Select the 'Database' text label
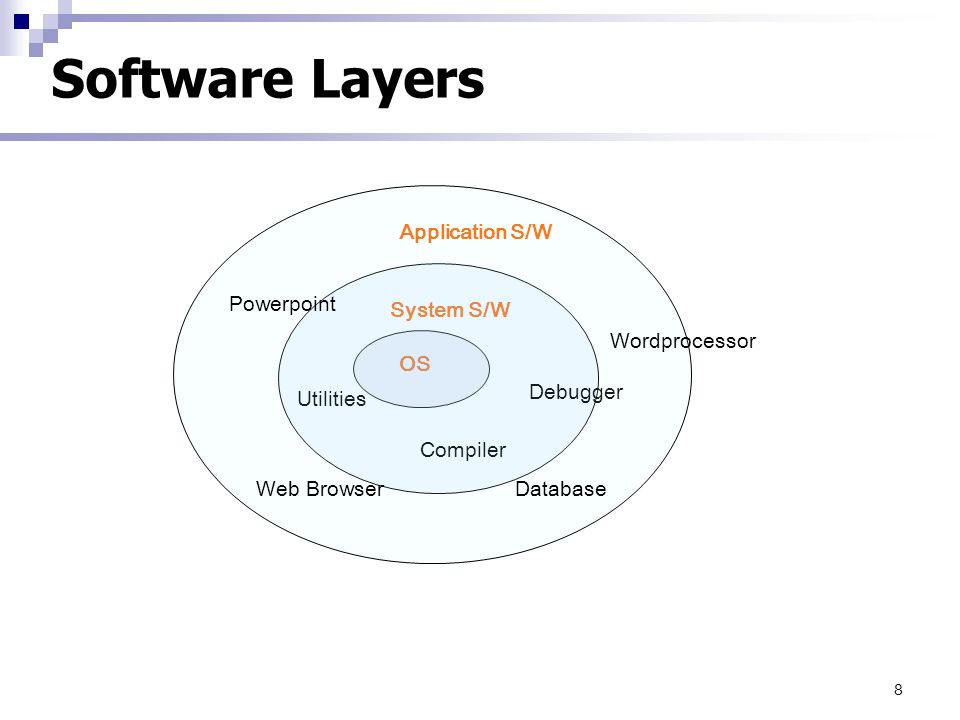 click(561, 489)
